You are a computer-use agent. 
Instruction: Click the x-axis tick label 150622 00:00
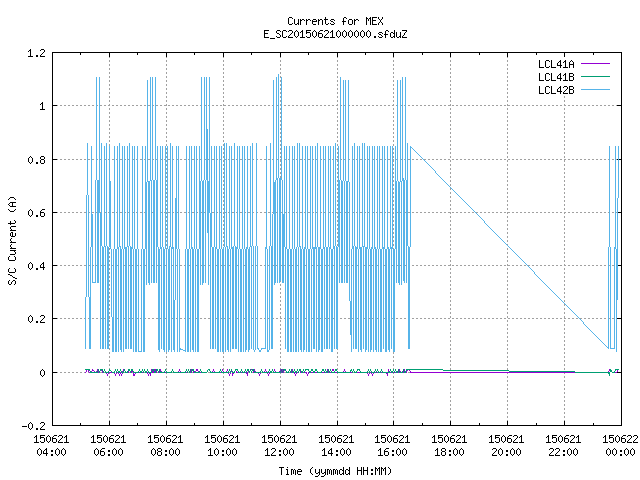pos(620,446)
